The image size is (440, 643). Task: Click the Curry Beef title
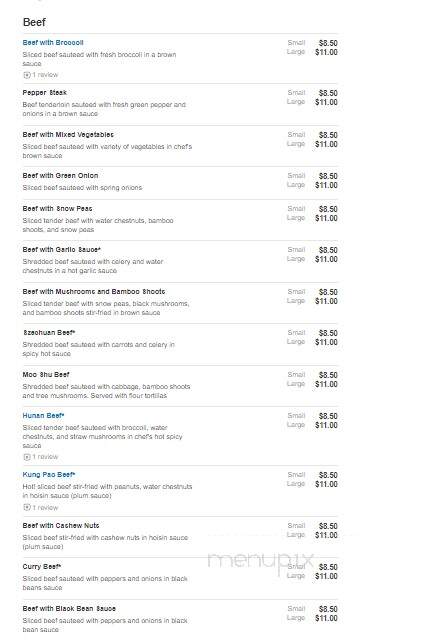[x=42, y=567]
